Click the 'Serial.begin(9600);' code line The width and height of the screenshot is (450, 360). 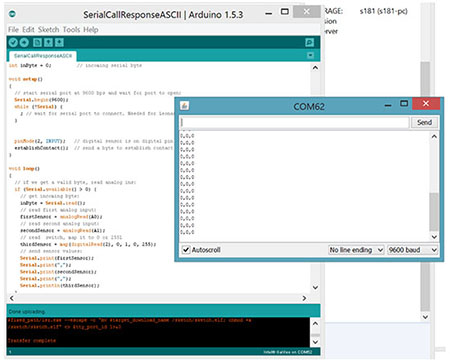[x=41, y=100]
